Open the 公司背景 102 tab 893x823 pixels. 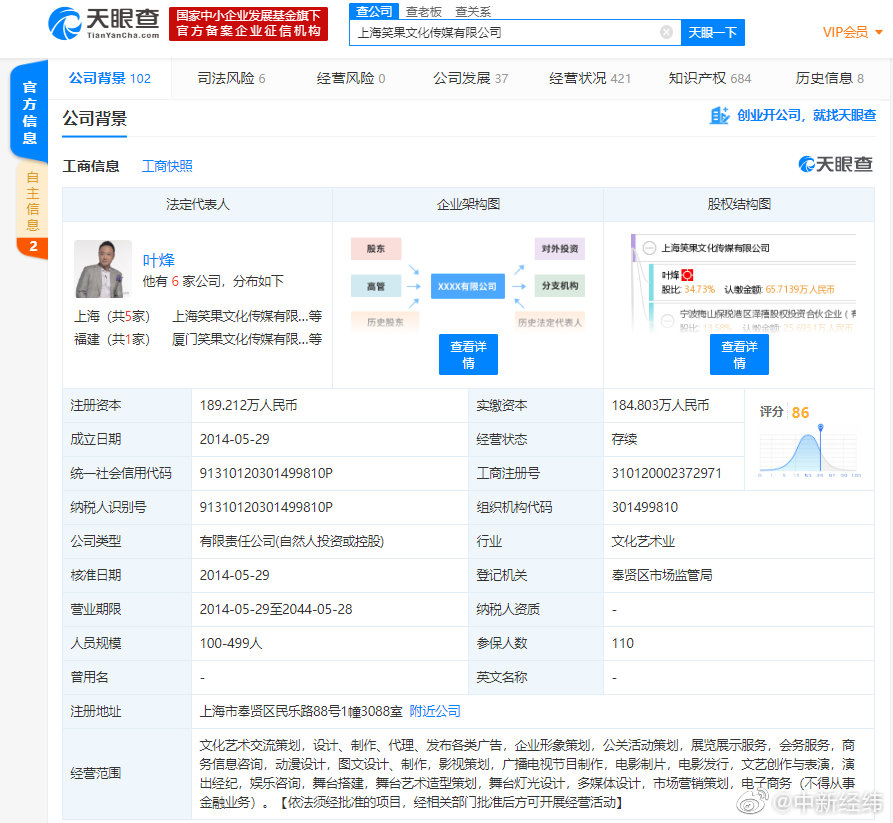click(x=110, y=79)
